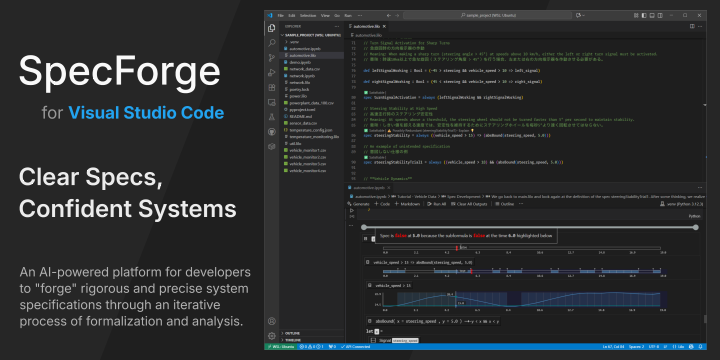This screenshot has height=360, width=720.
Task: Close the automotive.ipynb tab
Action: click(388, 187)
